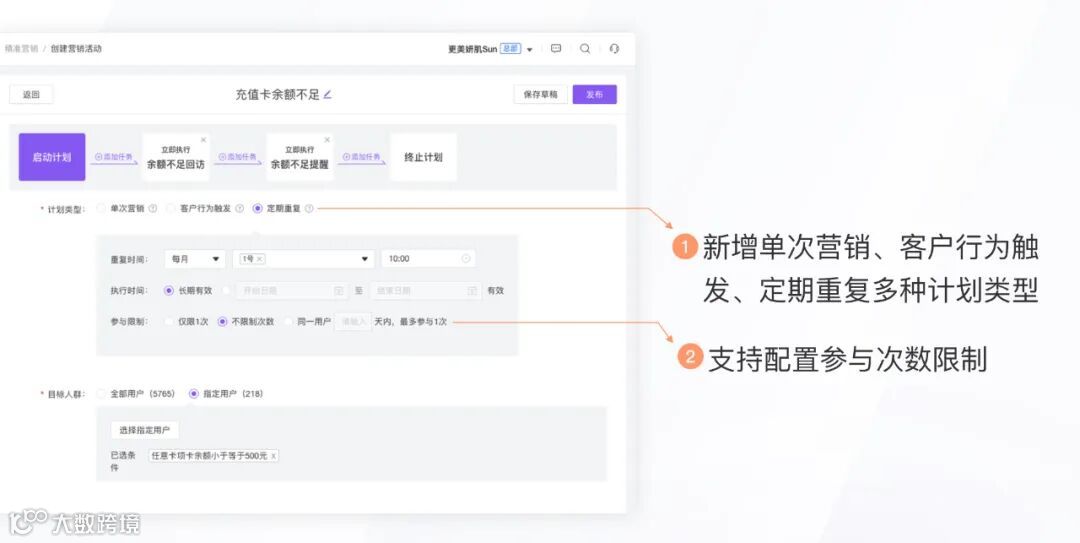Click the help icon next to 单次营销

(x=153, y=208)
